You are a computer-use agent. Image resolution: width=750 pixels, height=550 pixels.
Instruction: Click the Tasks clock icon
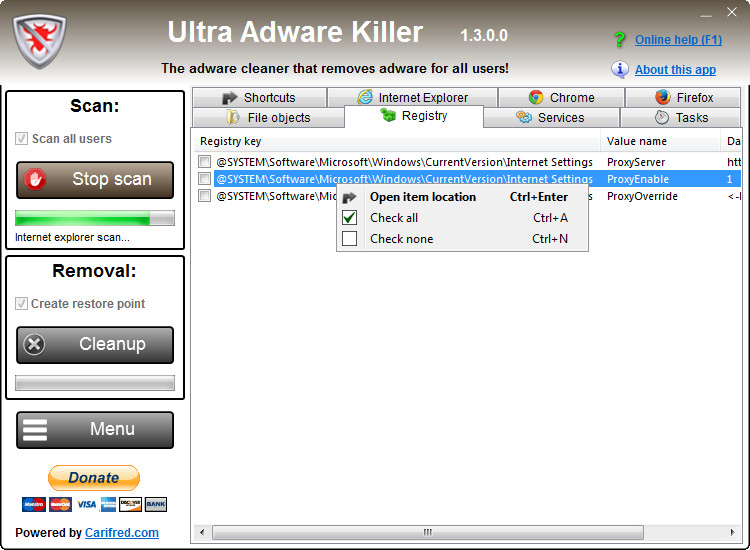pyautogui.click(x=662, y=117)
